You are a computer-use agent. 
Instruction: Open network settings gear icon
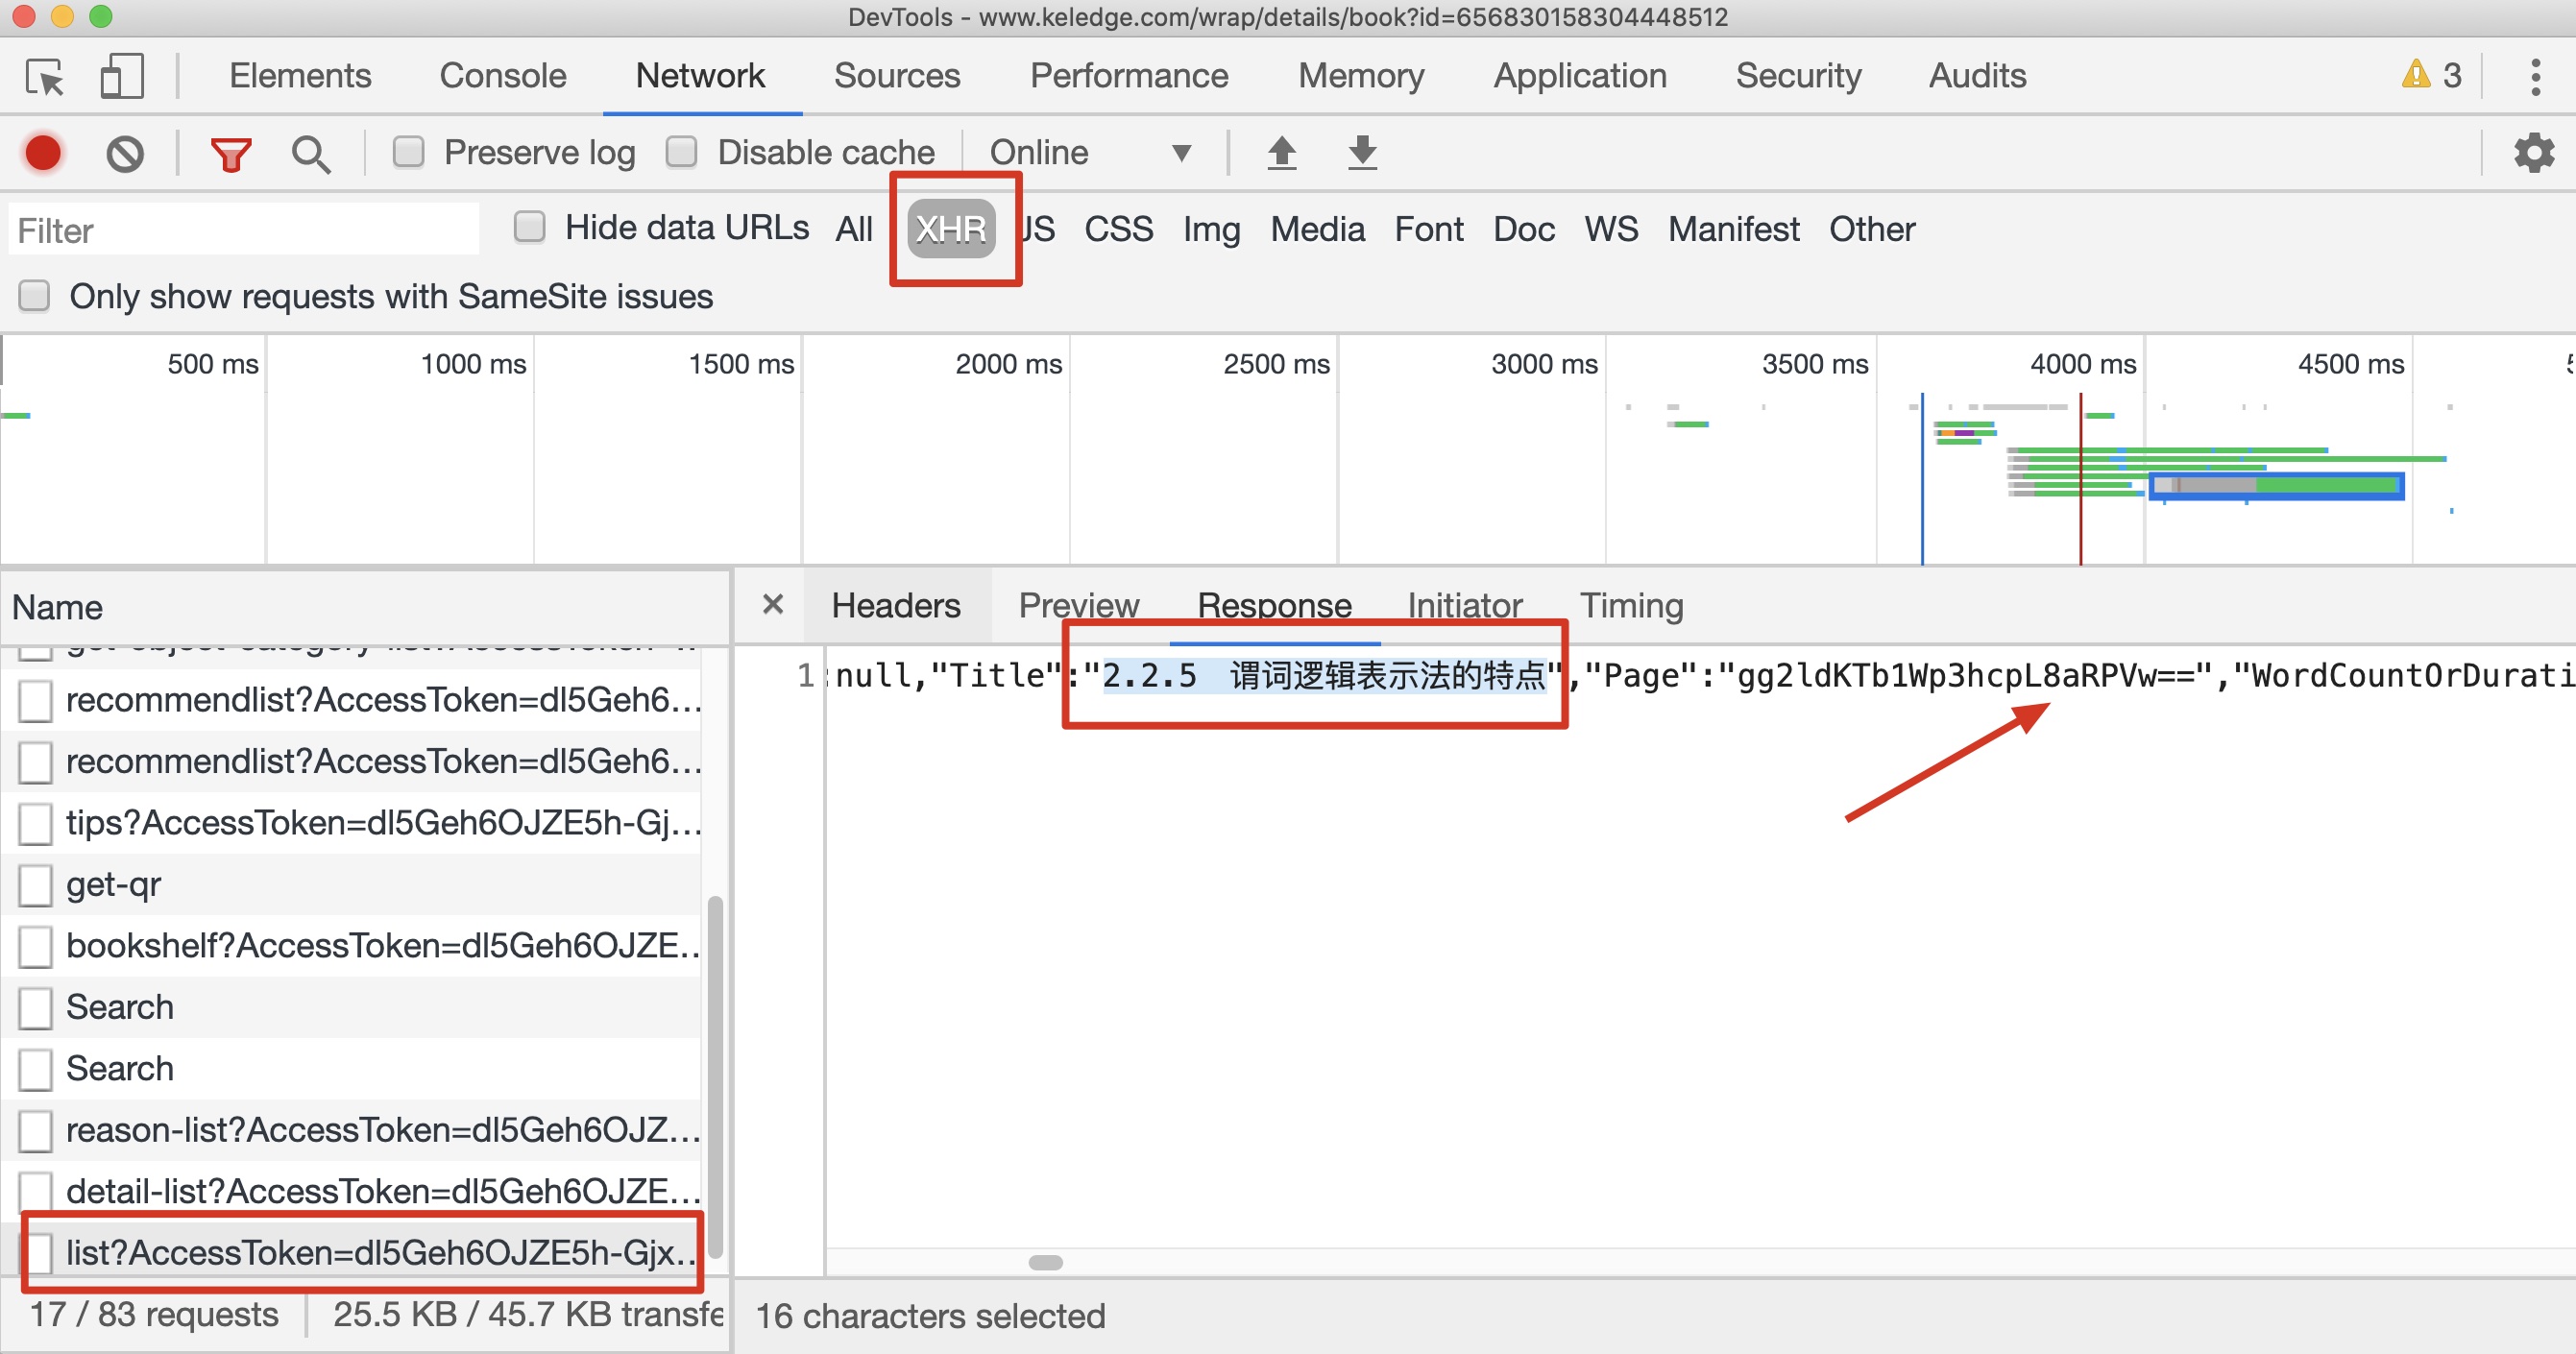pyautogui.click(x=2533, y=153)
